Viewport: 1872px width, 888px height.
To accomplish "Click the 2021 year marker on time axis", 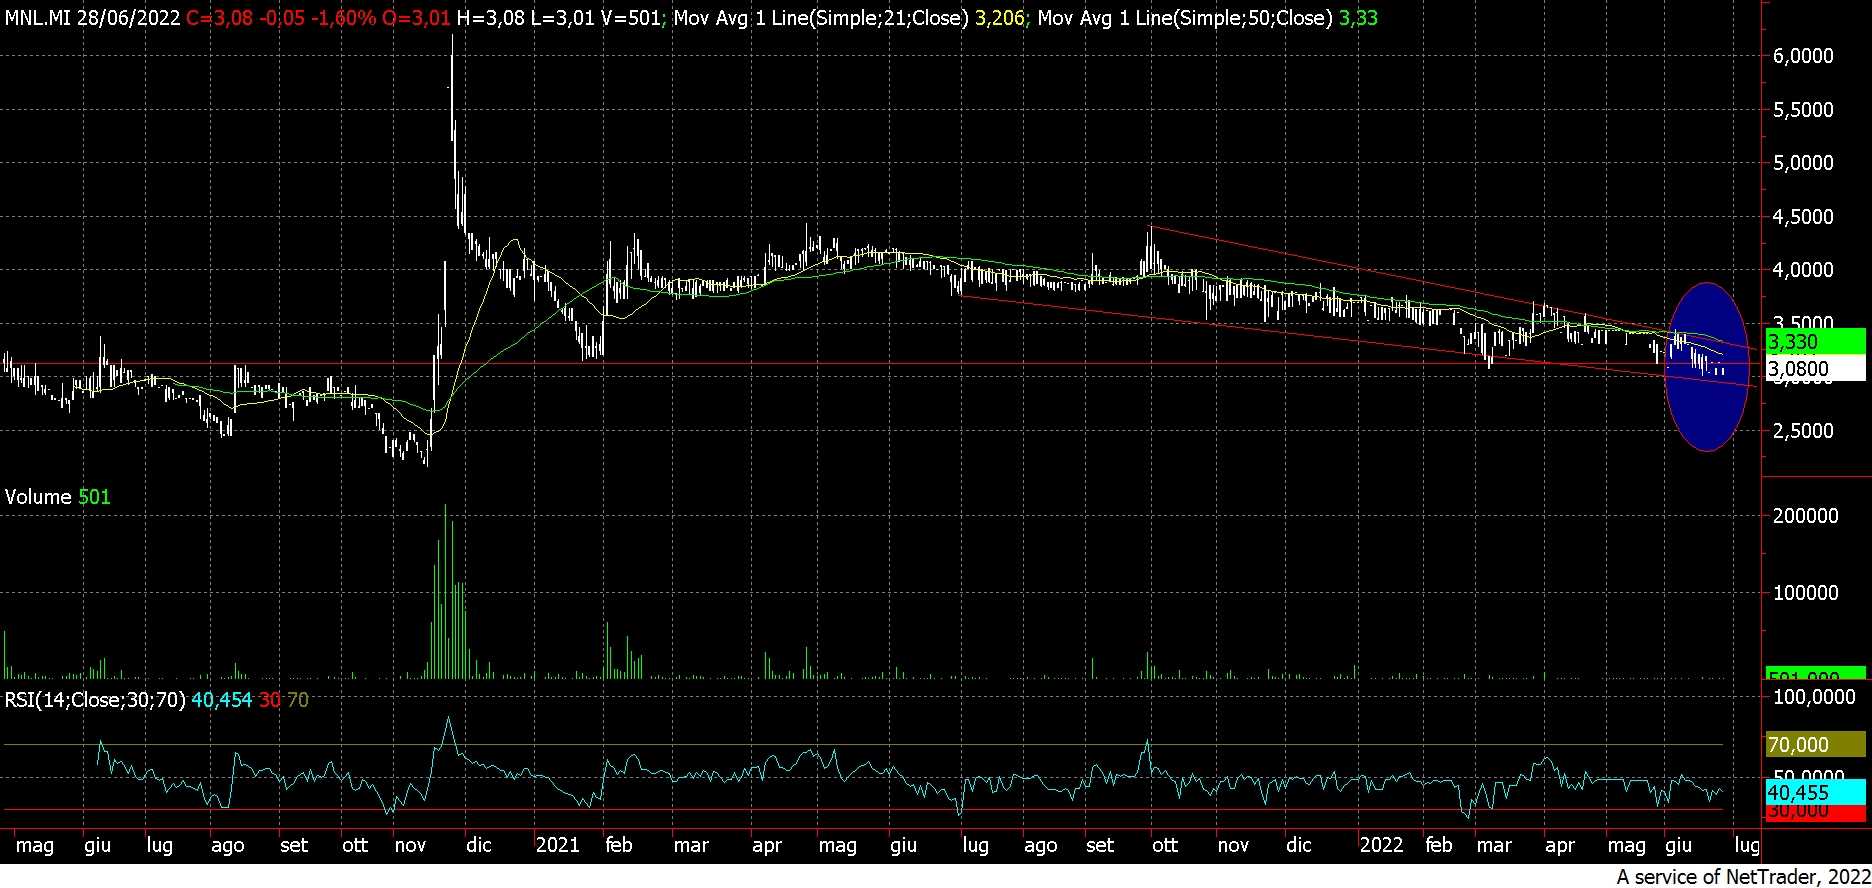I will click(557, 845).
